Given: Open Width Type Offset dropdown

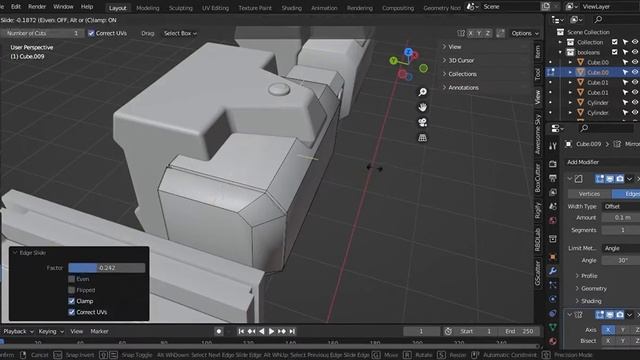Looking at the screenshot, I should [x=621, y=207].
